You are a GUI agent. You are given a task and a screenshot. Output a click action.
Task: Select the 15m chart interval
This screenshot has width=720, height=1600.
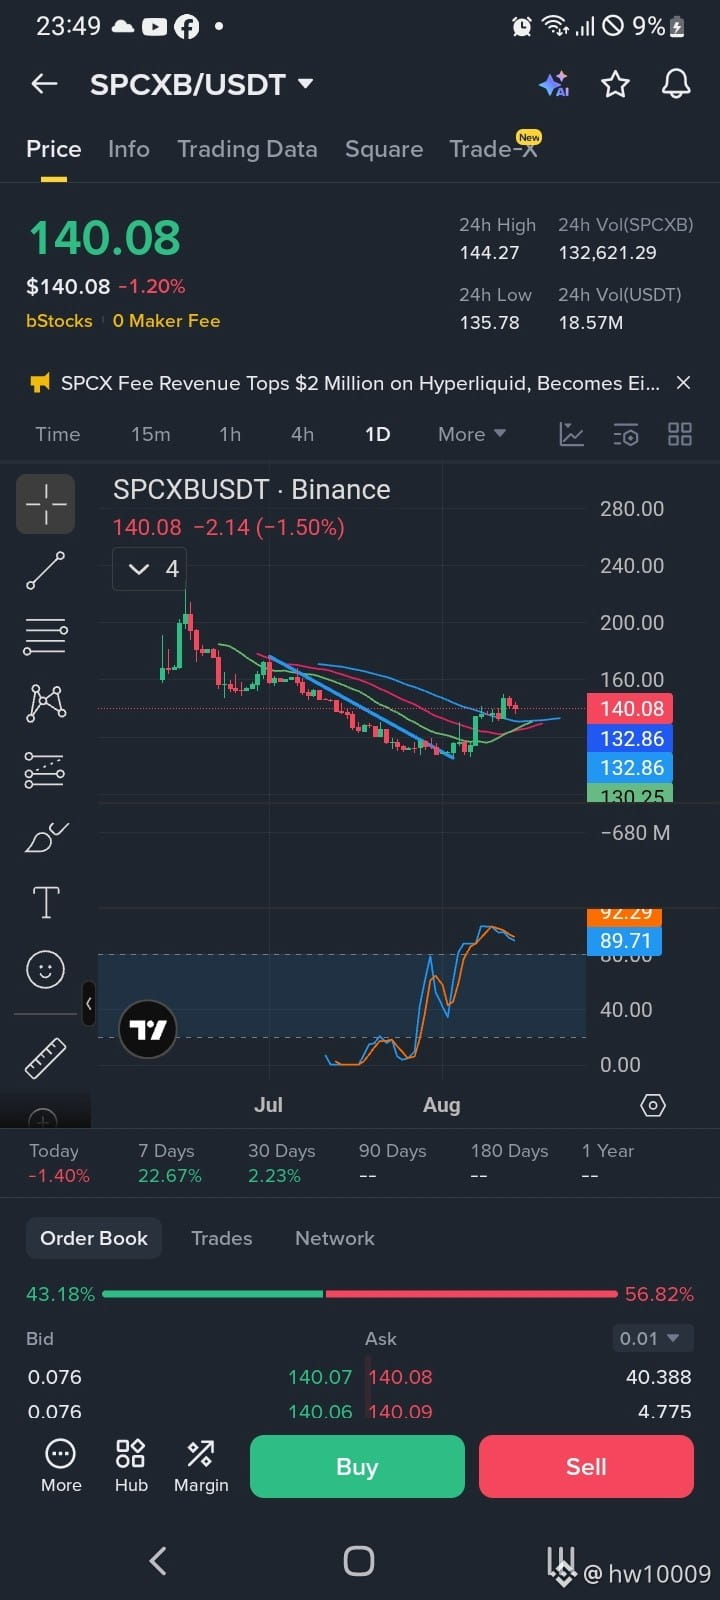[x=151, y=434]
